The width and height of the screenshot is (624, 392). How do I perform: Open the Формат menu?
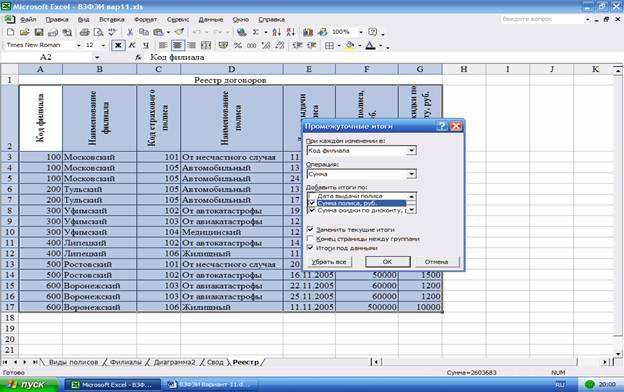145,19
